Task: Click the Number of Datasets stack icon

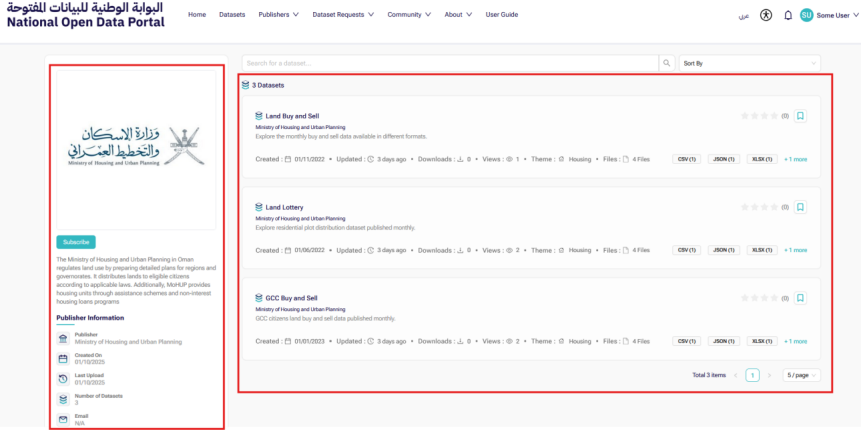Action: tap(63, 399)
